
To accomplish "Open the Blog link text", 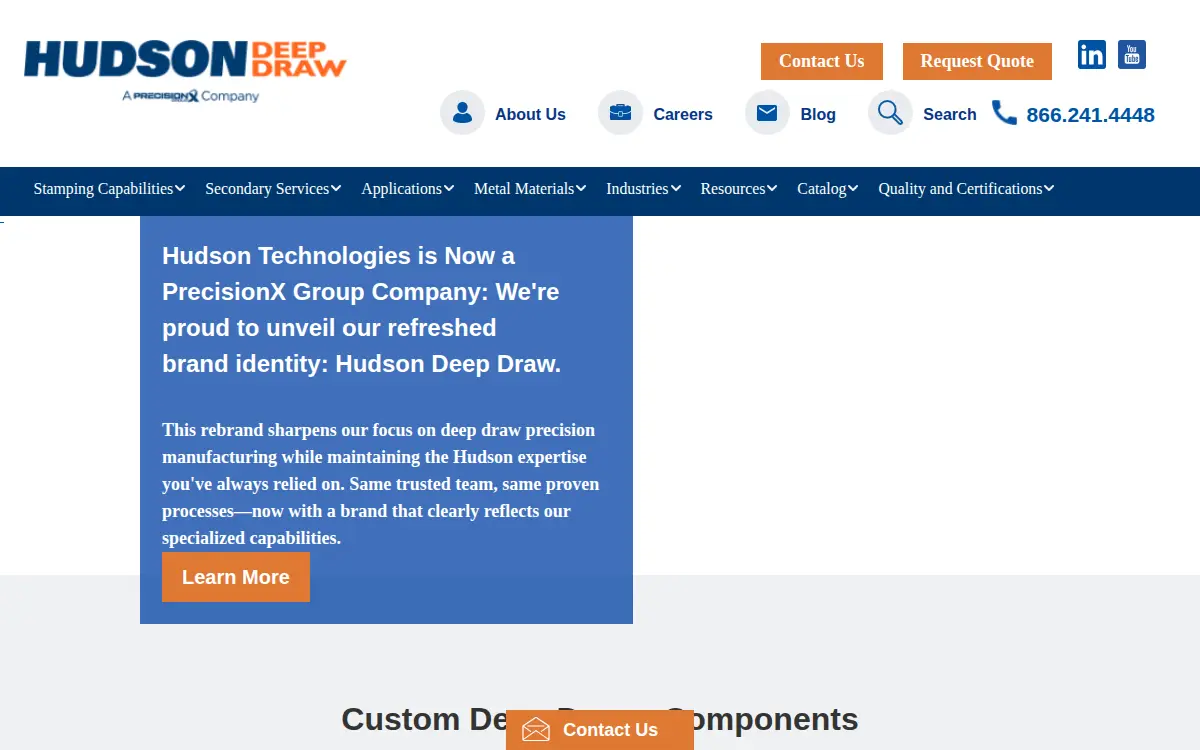I will pyautogui.click(x=818, y=114).
